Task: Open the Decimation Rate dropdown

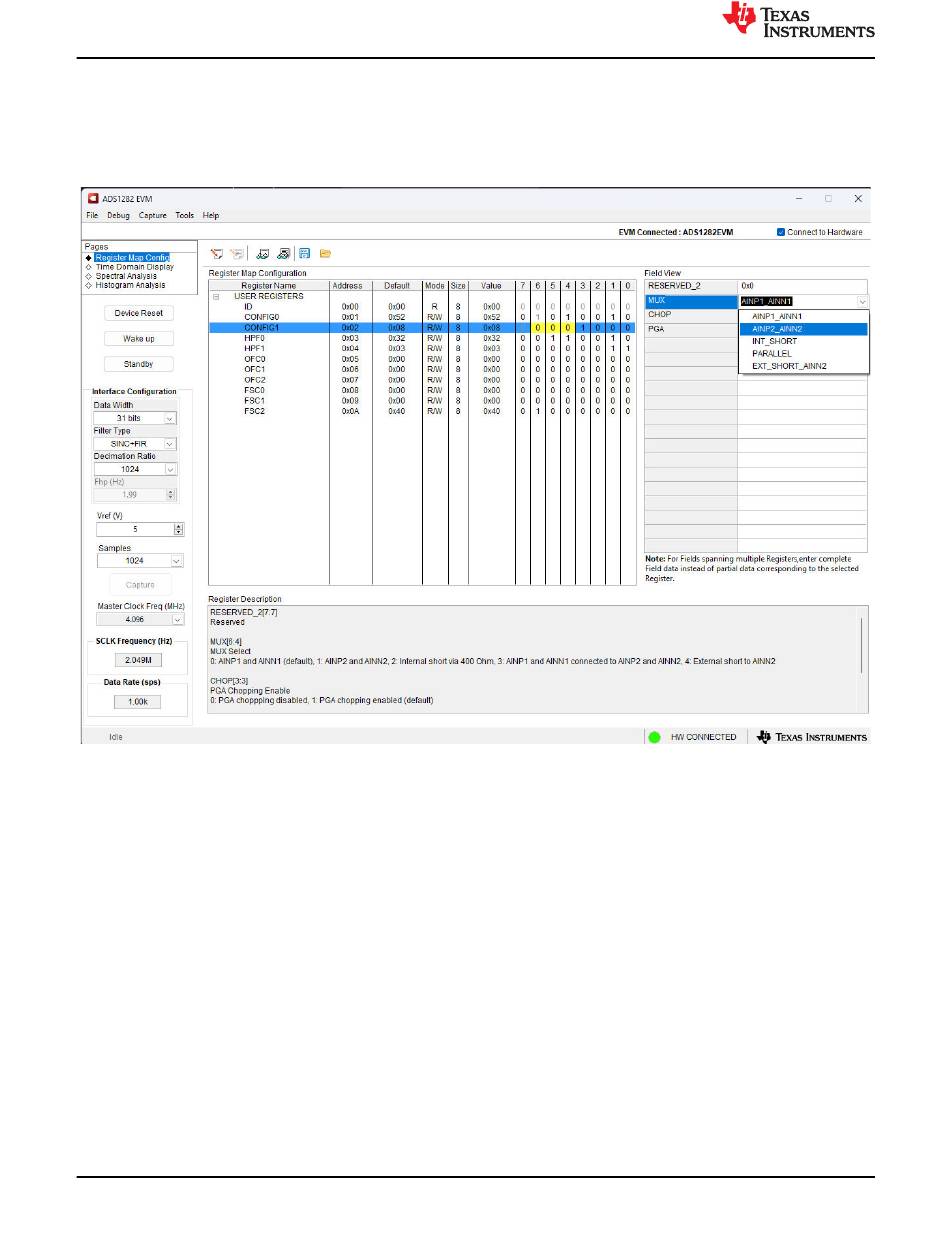Action: 135,469
